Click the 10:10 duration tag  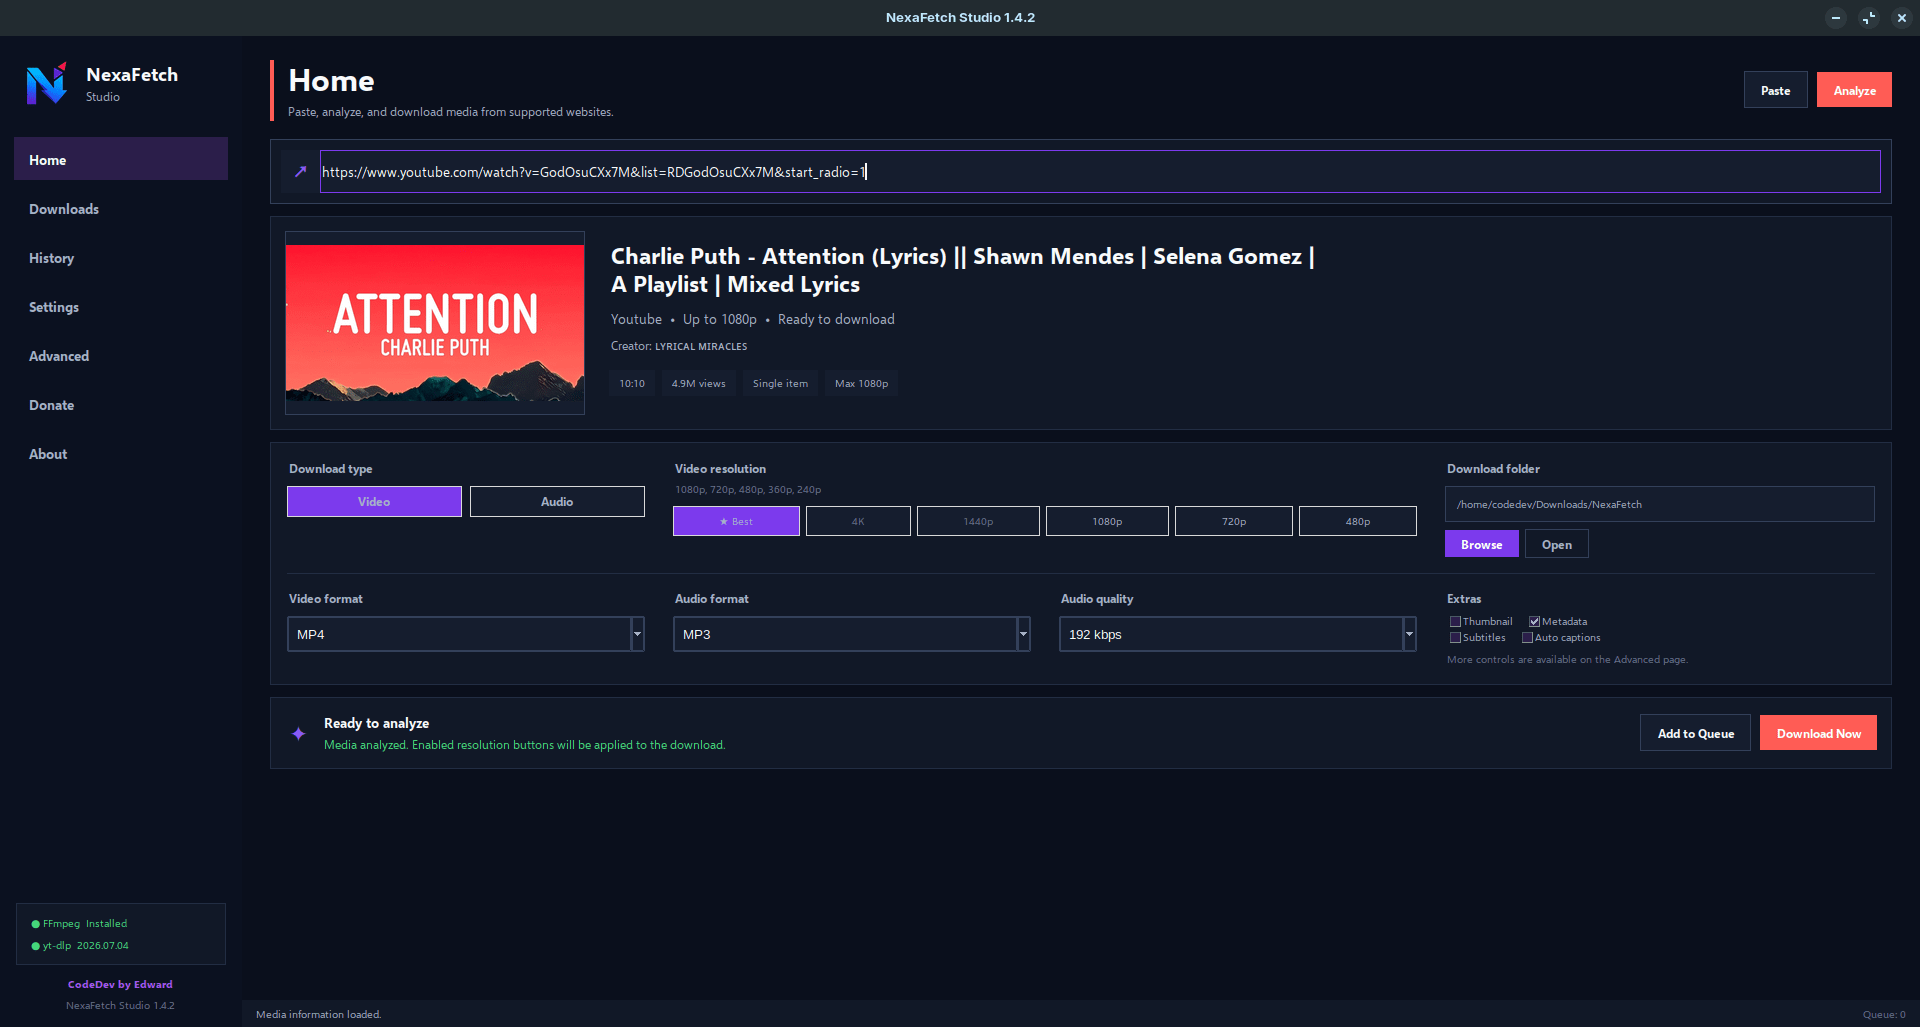tap(632, 384)
